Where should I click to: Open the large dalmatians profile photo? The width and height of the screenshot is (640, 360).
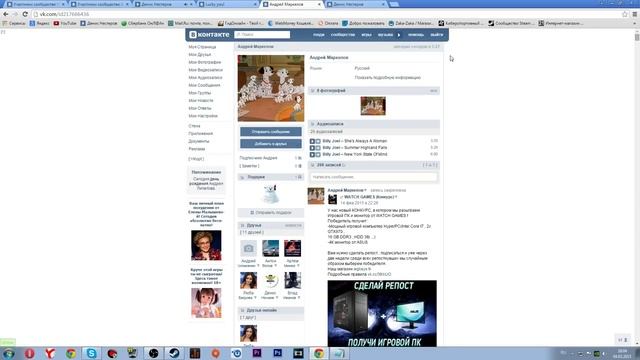point(271,88)
